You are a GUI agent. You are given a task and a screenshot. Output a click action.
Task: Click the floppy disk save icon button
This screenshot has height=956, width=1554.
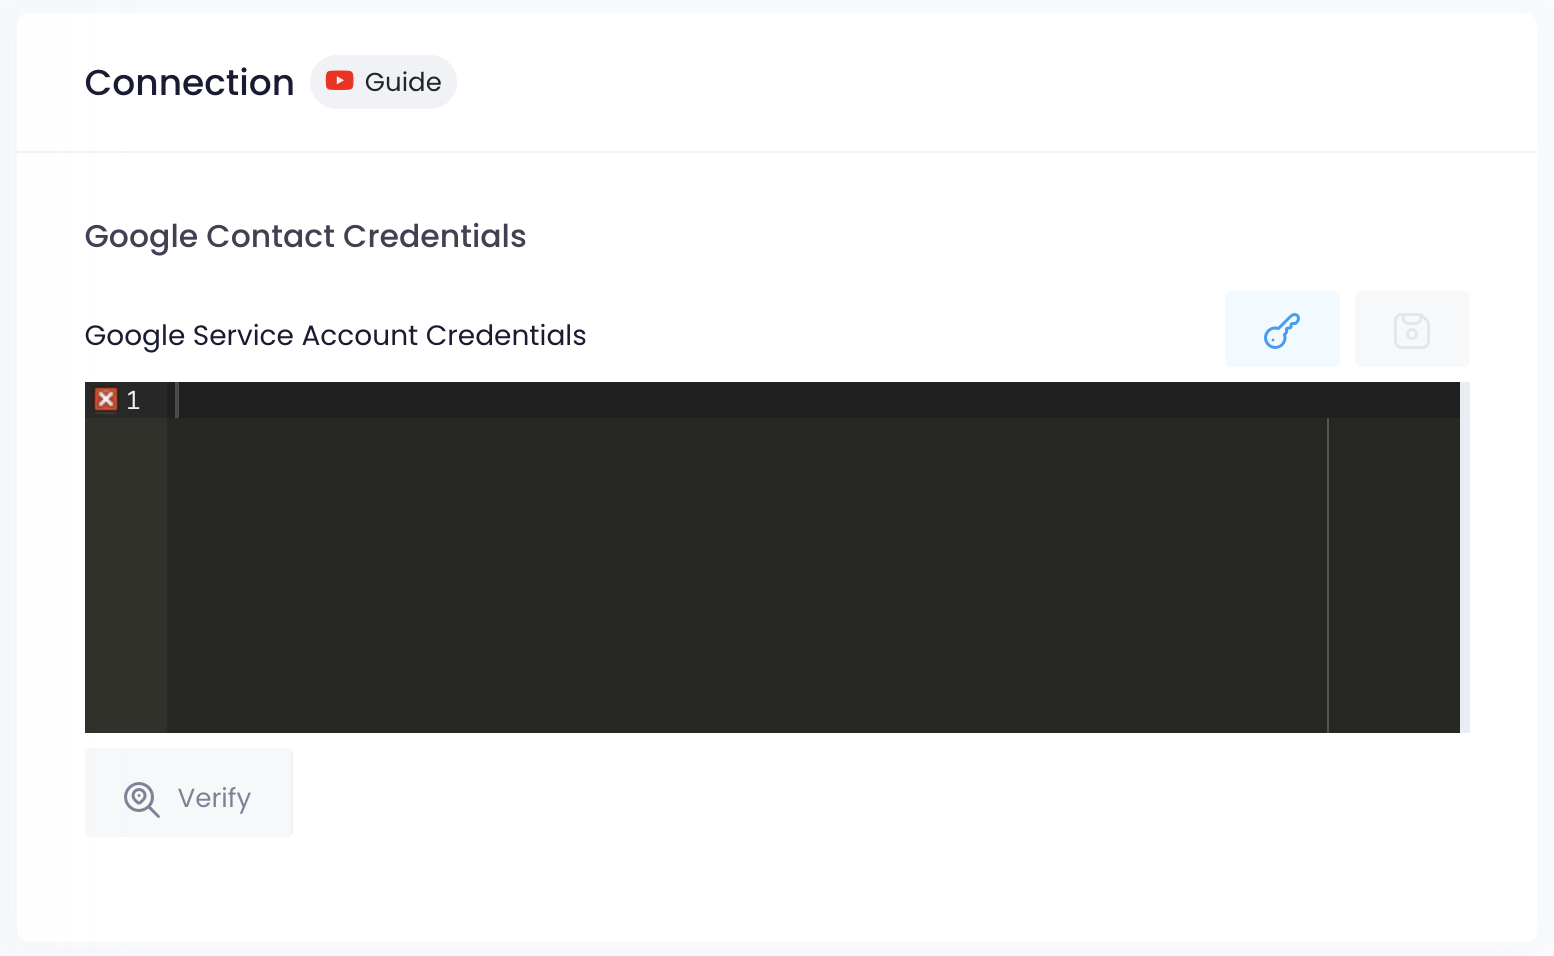1411,329
